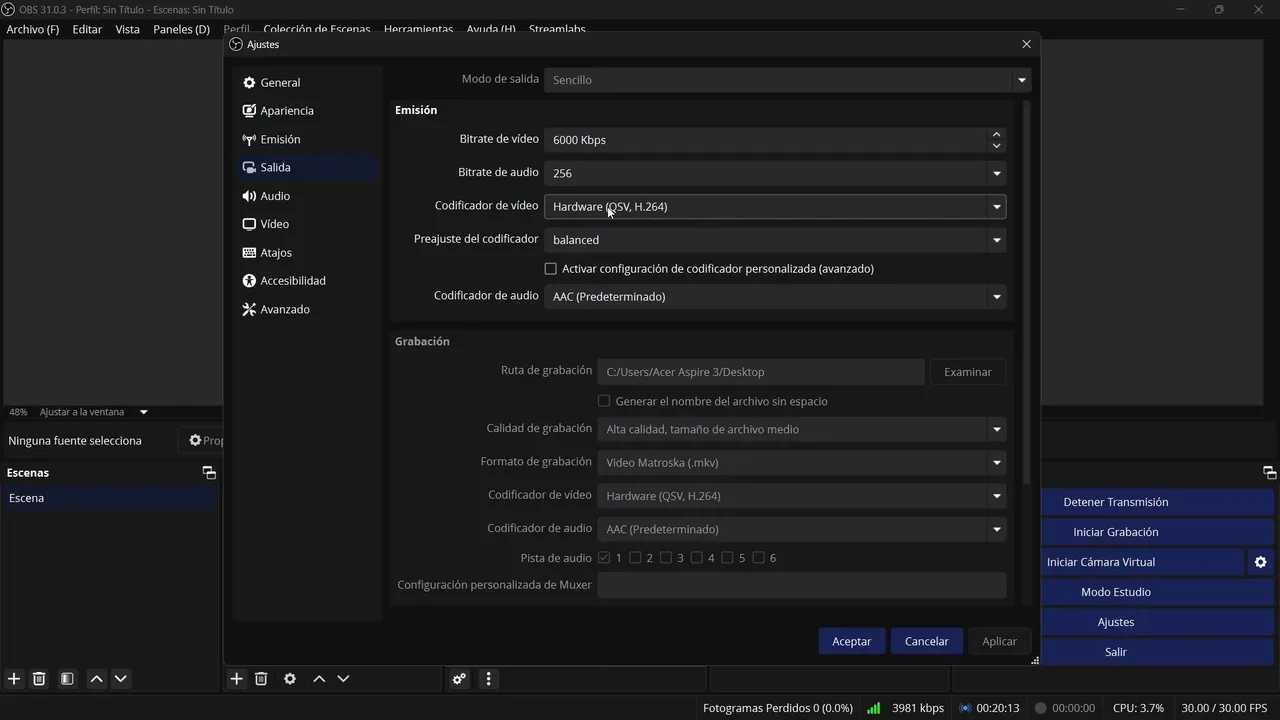Open the General settings section

[x=306, y=83]
